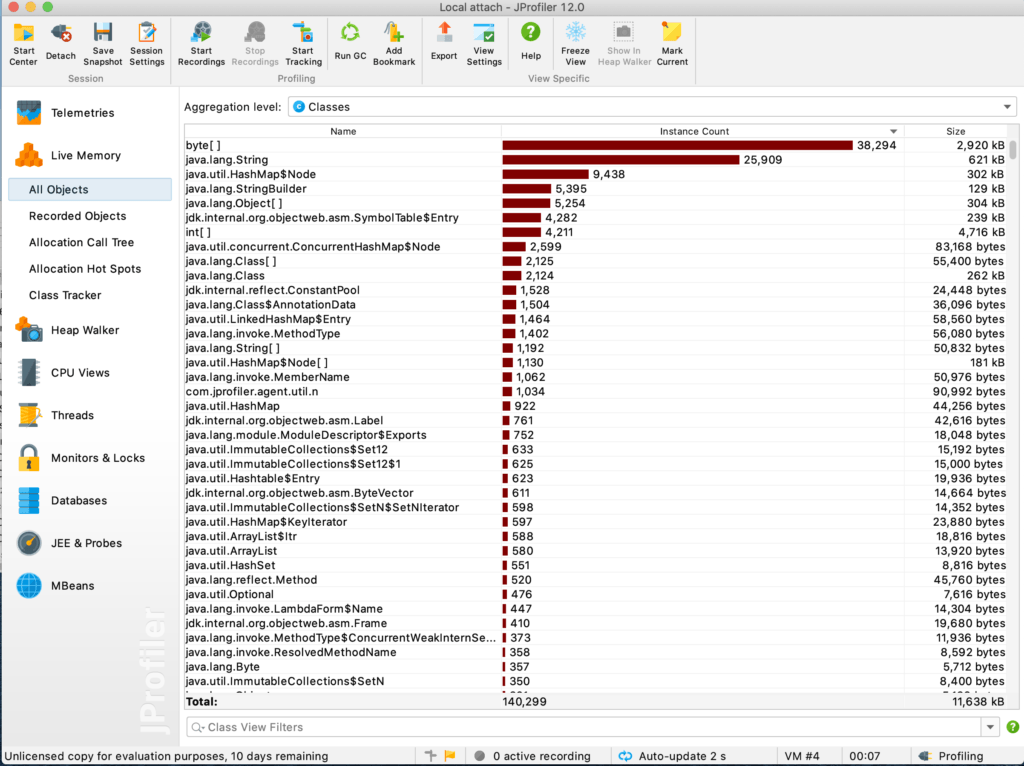1024x766 pixels.
Task: Open the Aggregation level dropdown
Action: [x=651, y=107]
